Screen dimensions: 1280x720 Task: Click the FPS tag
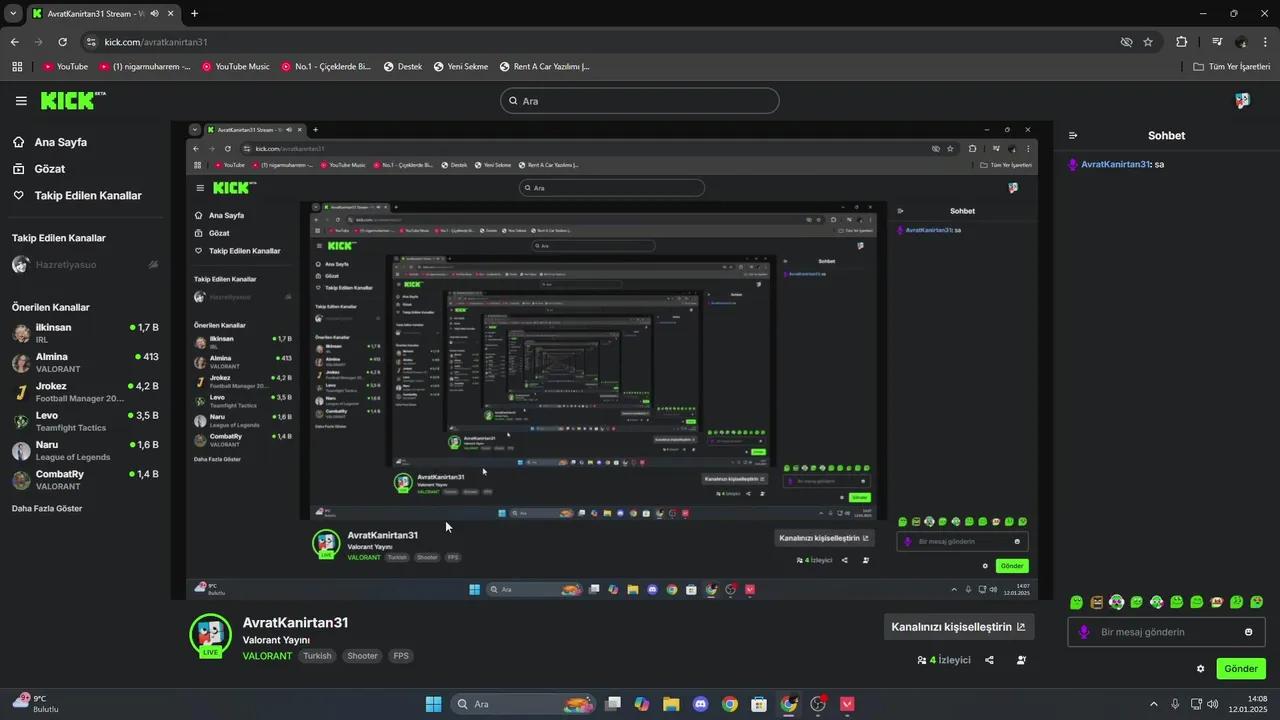tap(401, 656)
